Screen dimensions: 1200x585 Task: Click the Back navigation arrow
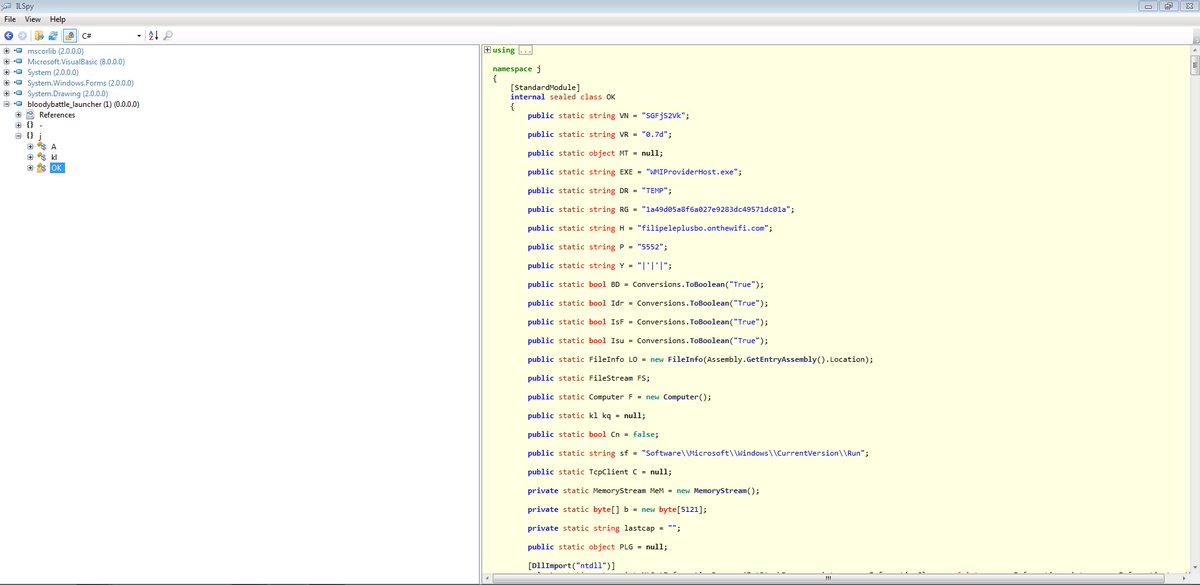tap(8, 36)
